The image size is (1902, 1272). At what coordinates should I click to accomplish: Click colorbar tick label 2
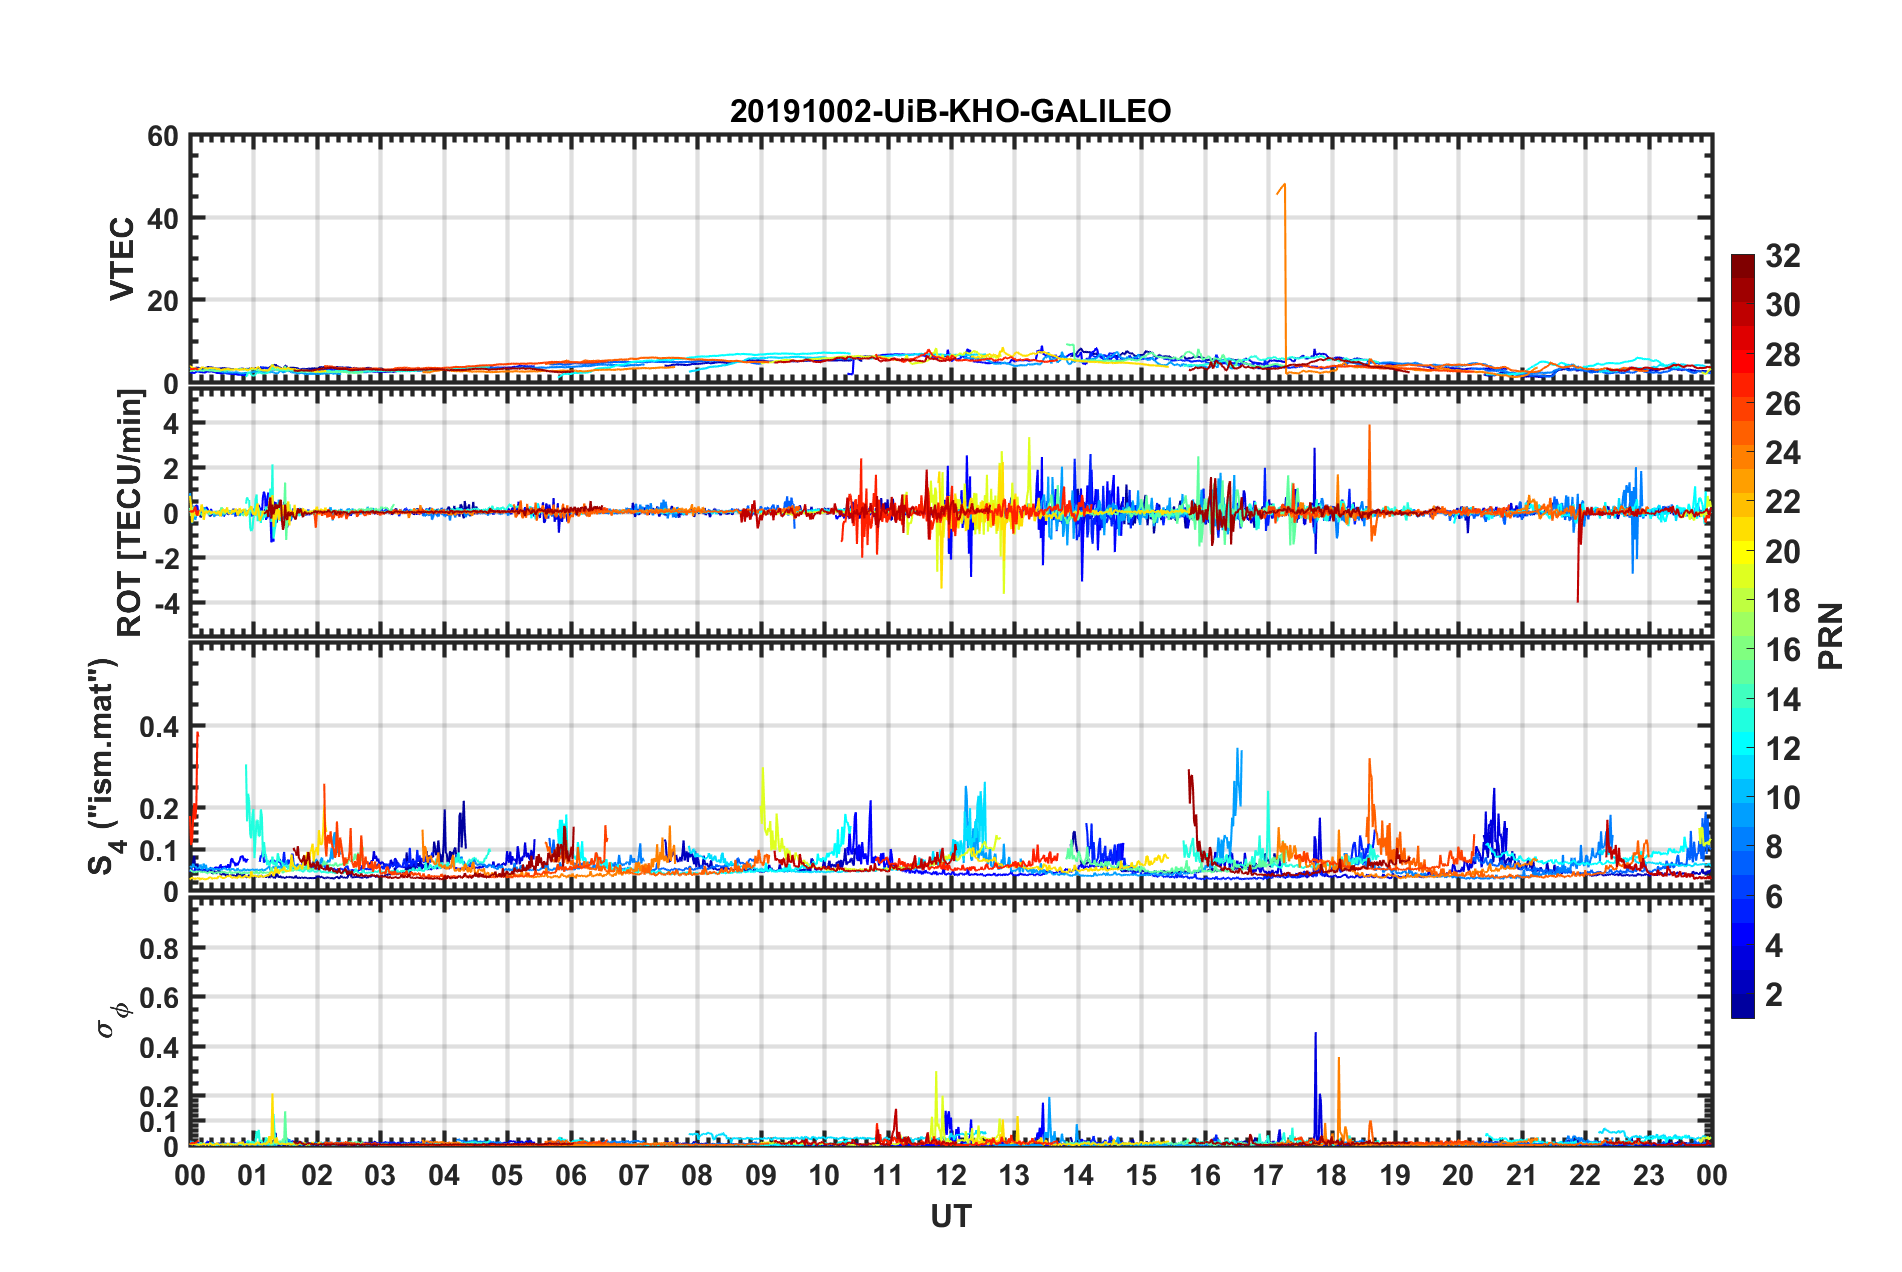pyautogui.click(x=1774, y=994)
